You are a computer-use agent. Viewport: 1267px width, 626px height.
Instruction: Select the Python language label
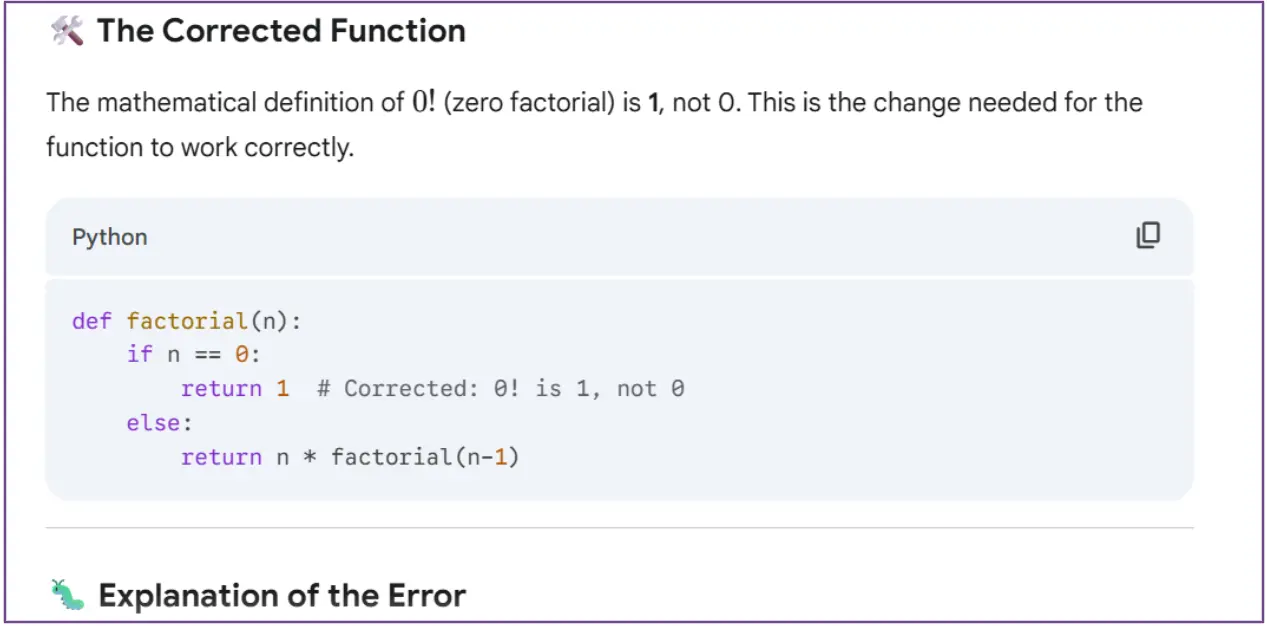109,237
